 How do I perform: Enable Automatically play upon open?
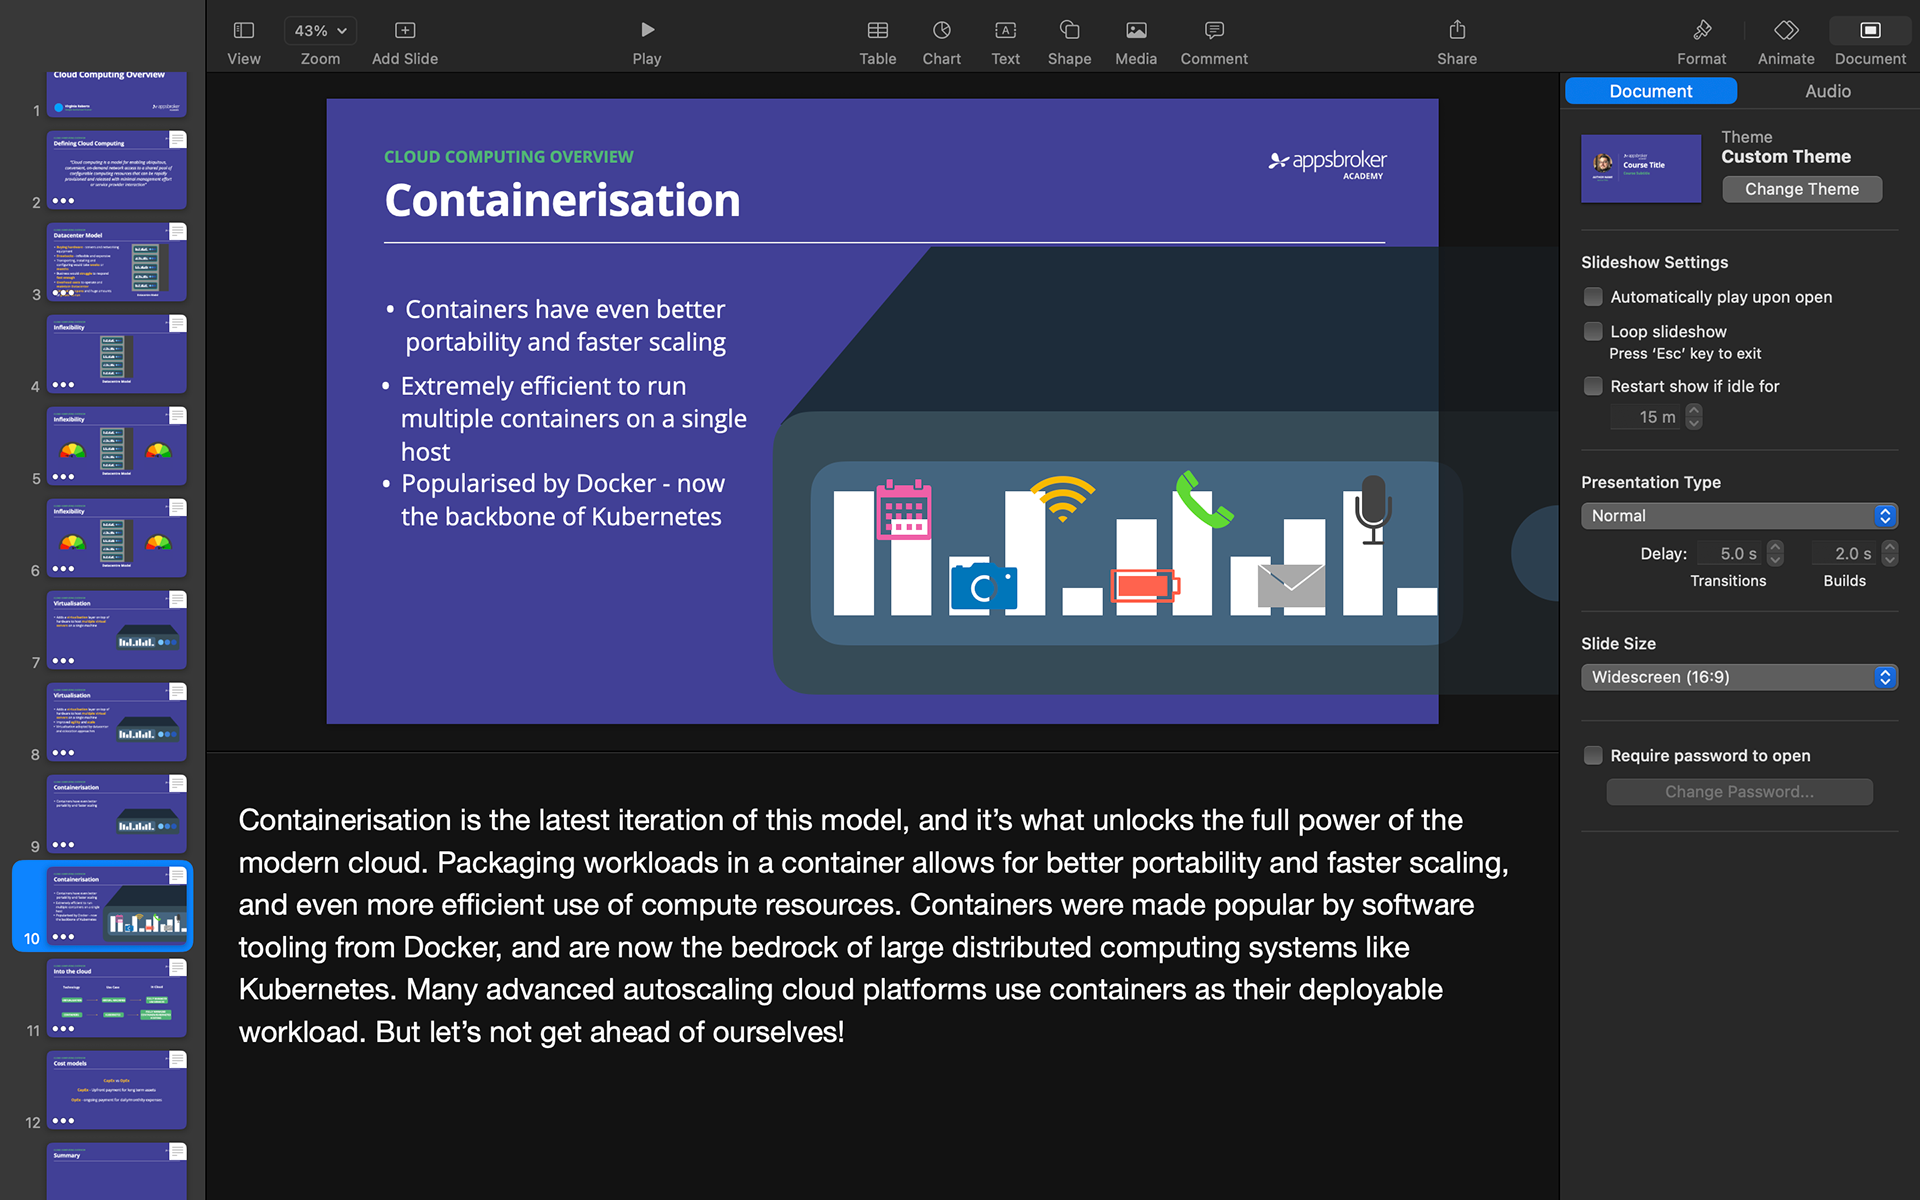click(1593, 297)
